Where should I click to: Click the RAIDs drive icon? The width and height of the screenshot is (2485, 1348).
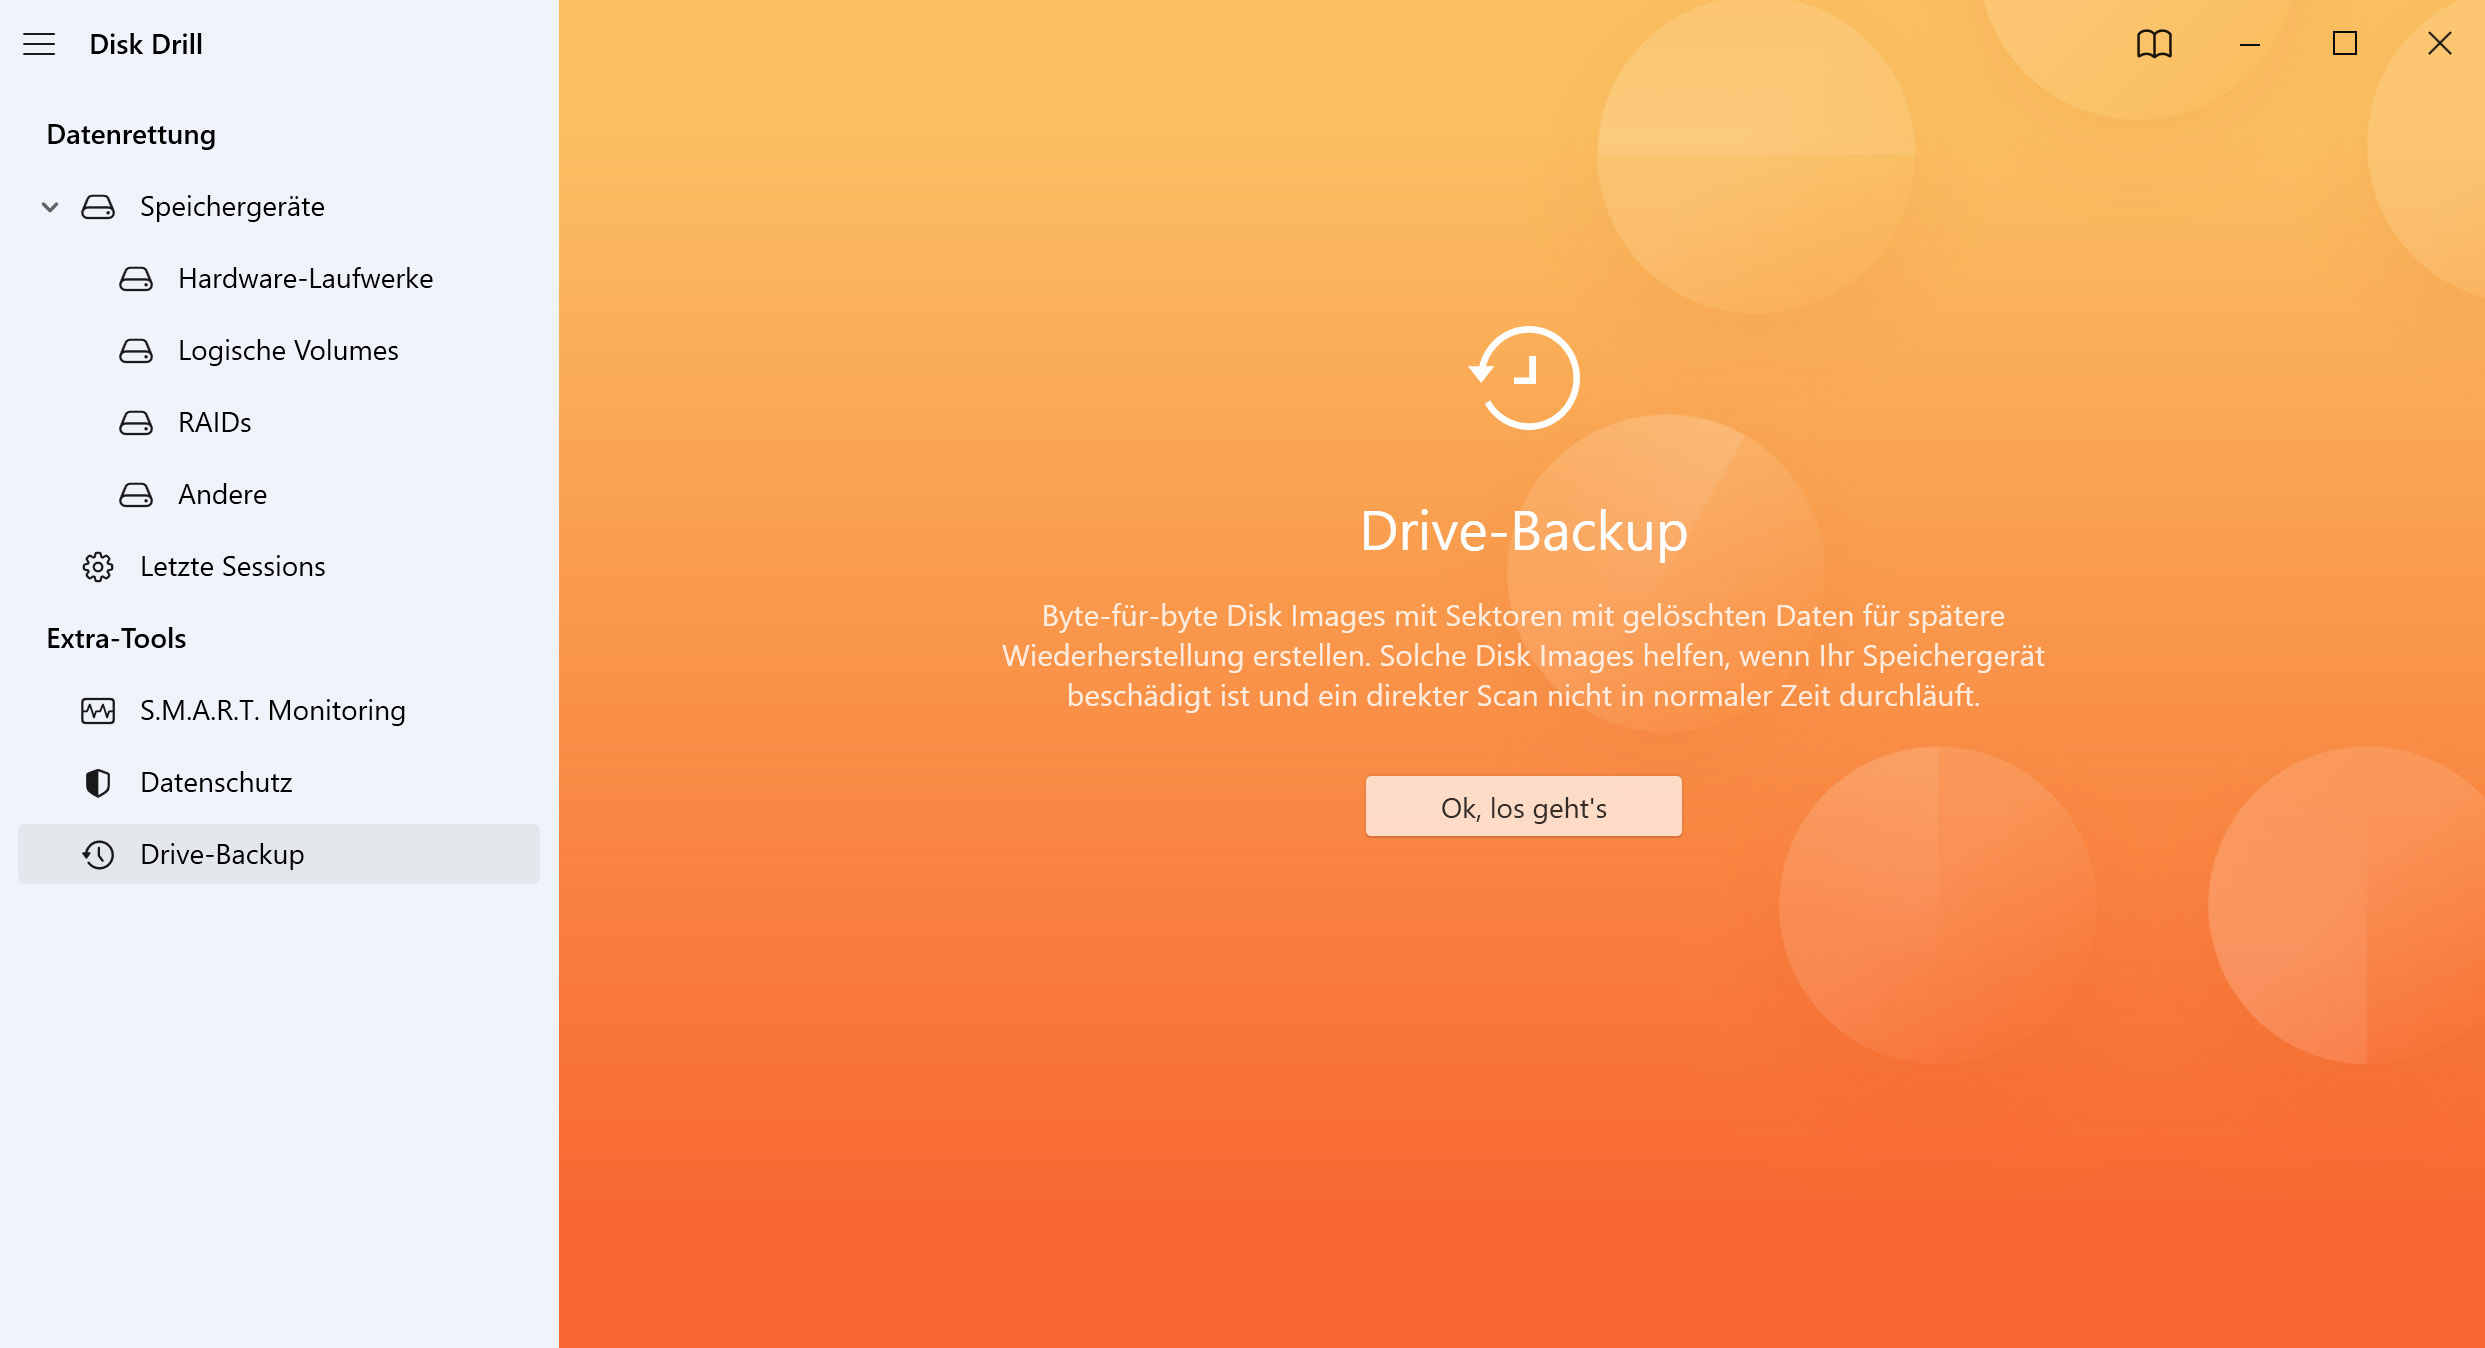pos(136,423)
